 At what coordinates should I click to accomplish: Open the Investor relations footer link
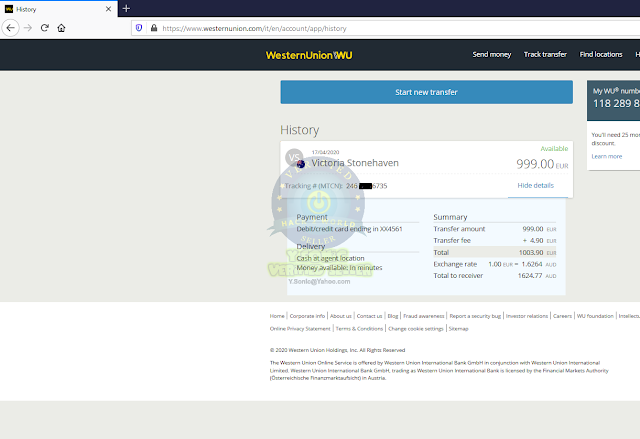coord(527,316)
